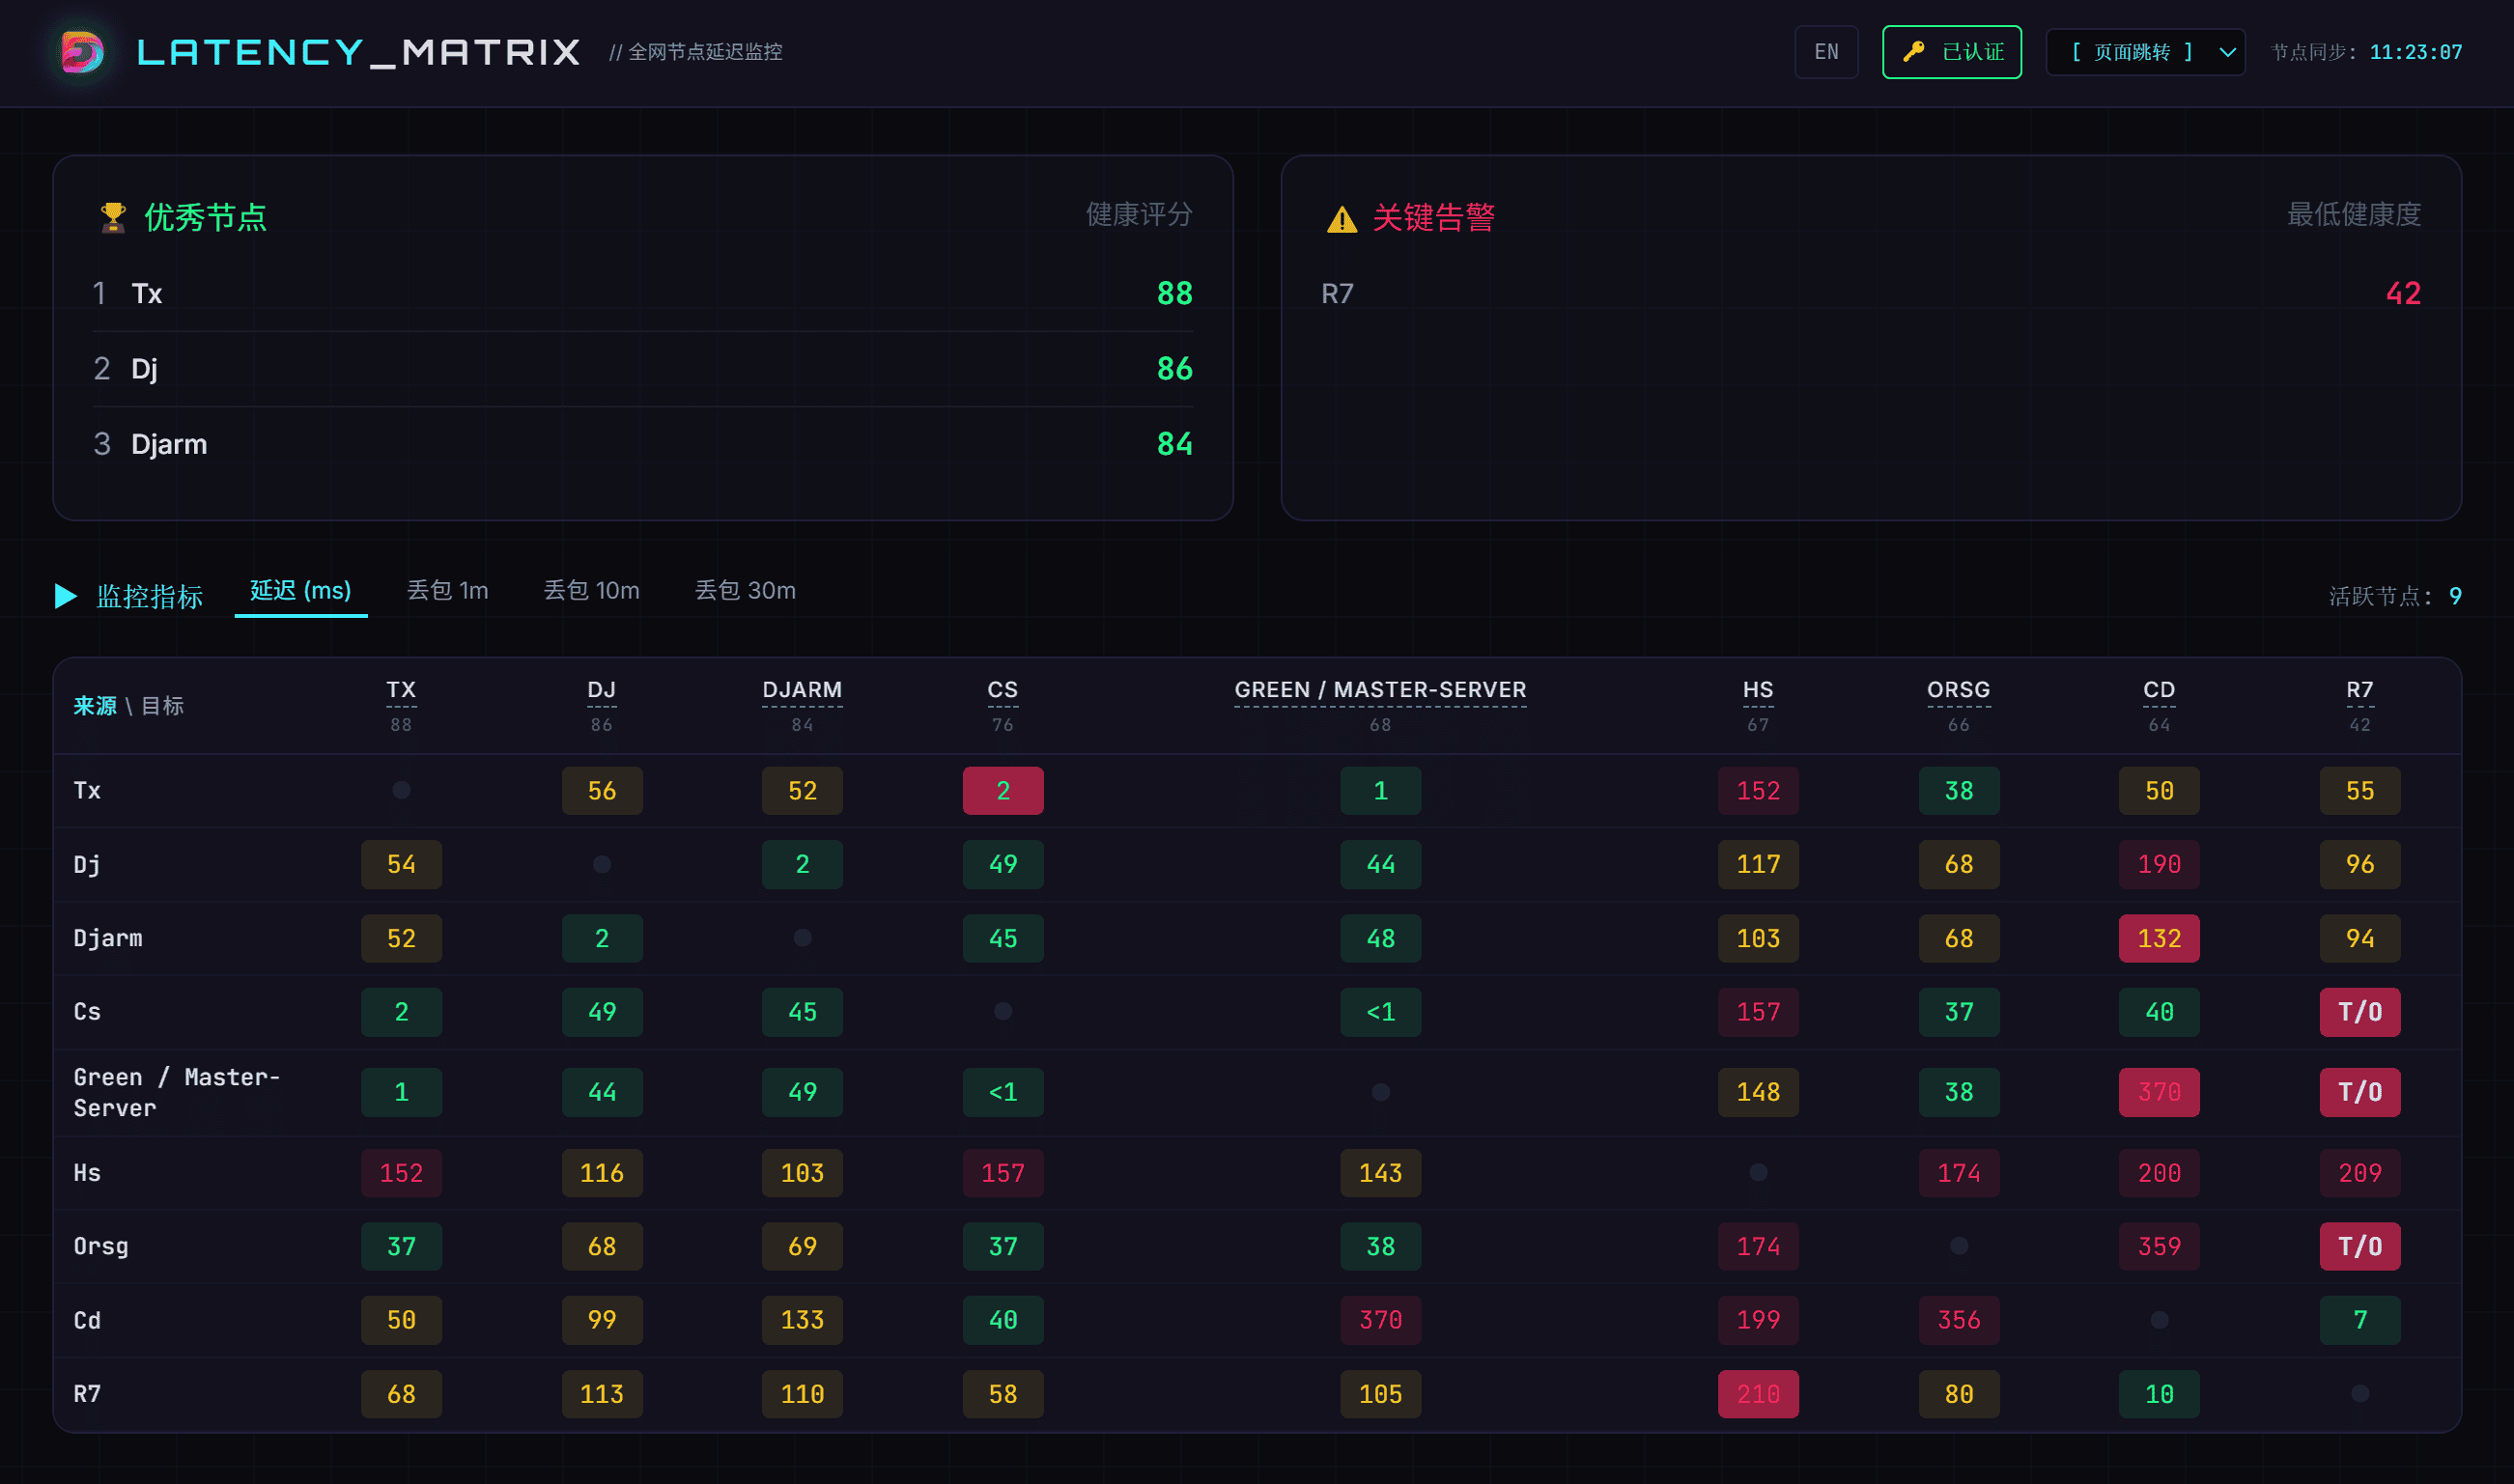Click the CD column header
The width and height of the screenshot is (2514, 1484).
[2159, 690]
